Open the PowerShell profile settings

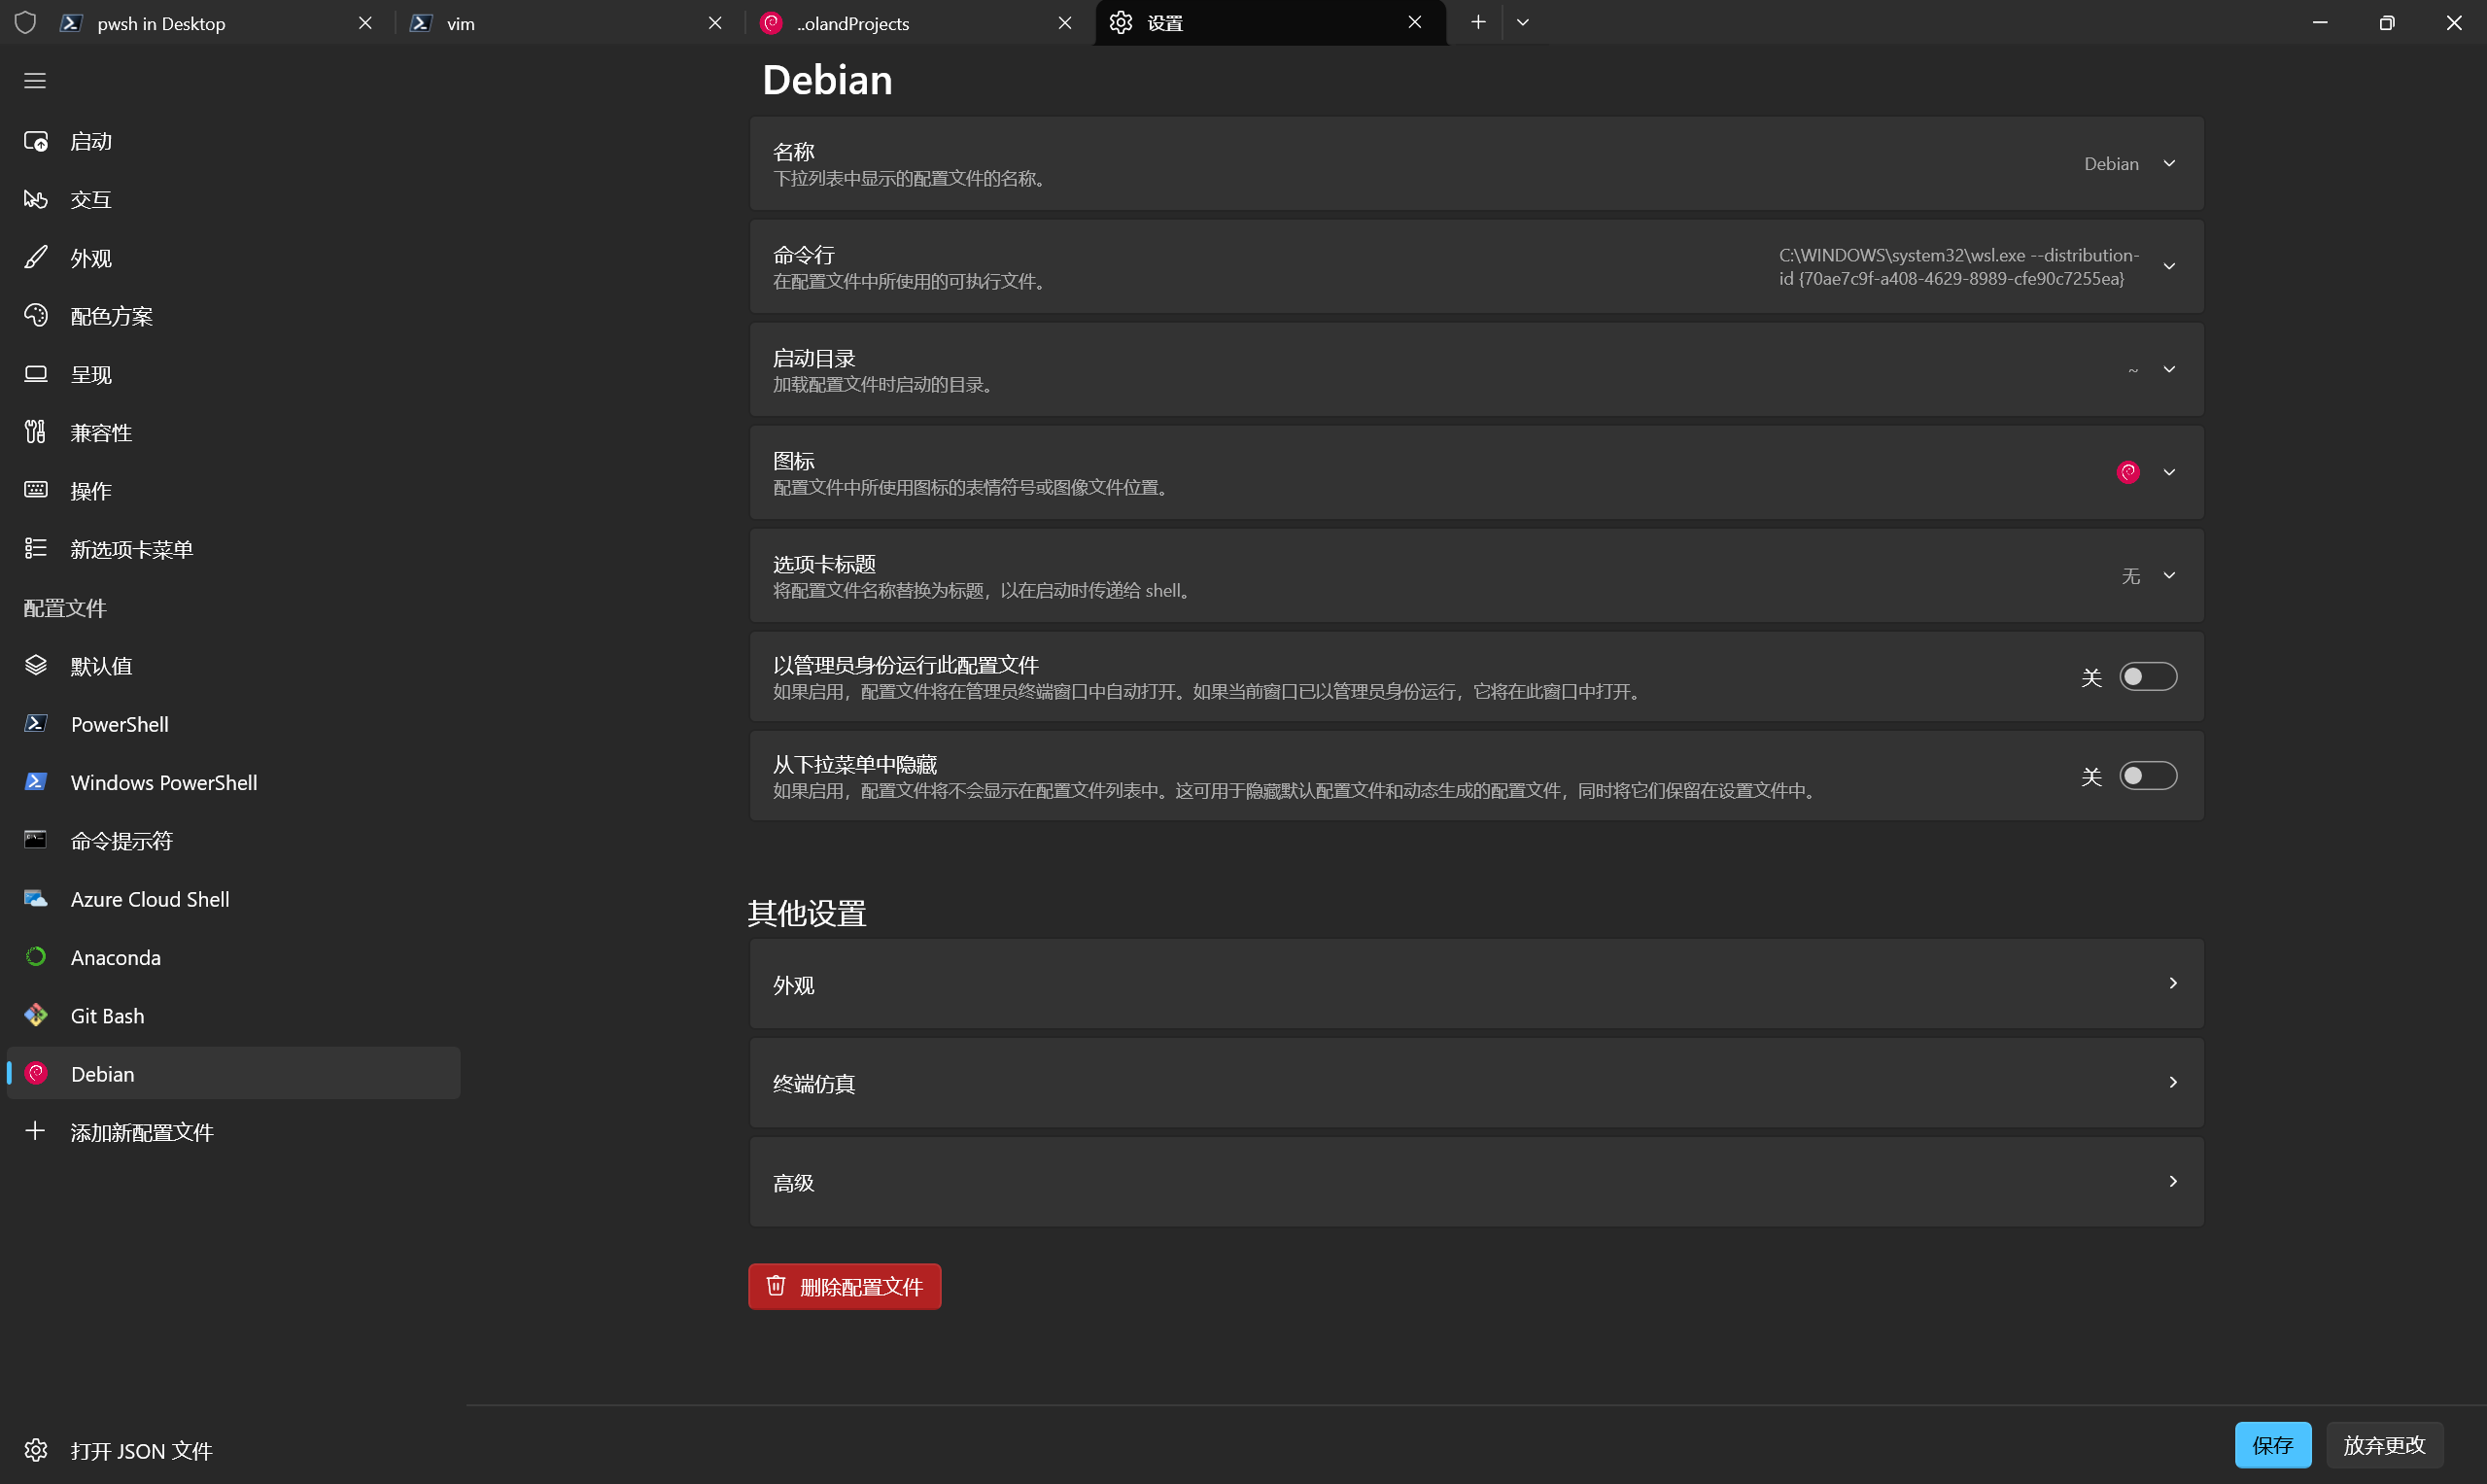[120, 724]
